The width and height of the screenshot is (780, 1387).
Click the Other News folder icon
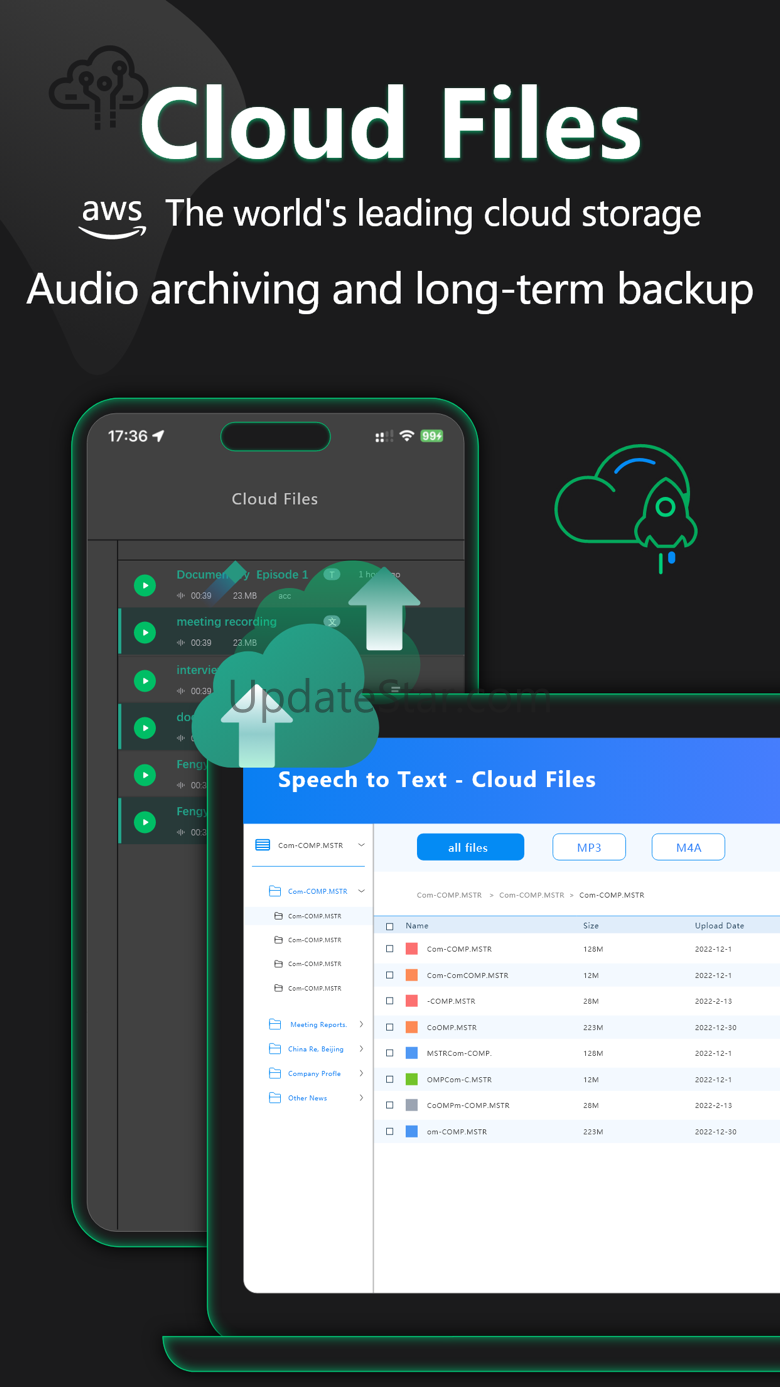coord(275,1097)
